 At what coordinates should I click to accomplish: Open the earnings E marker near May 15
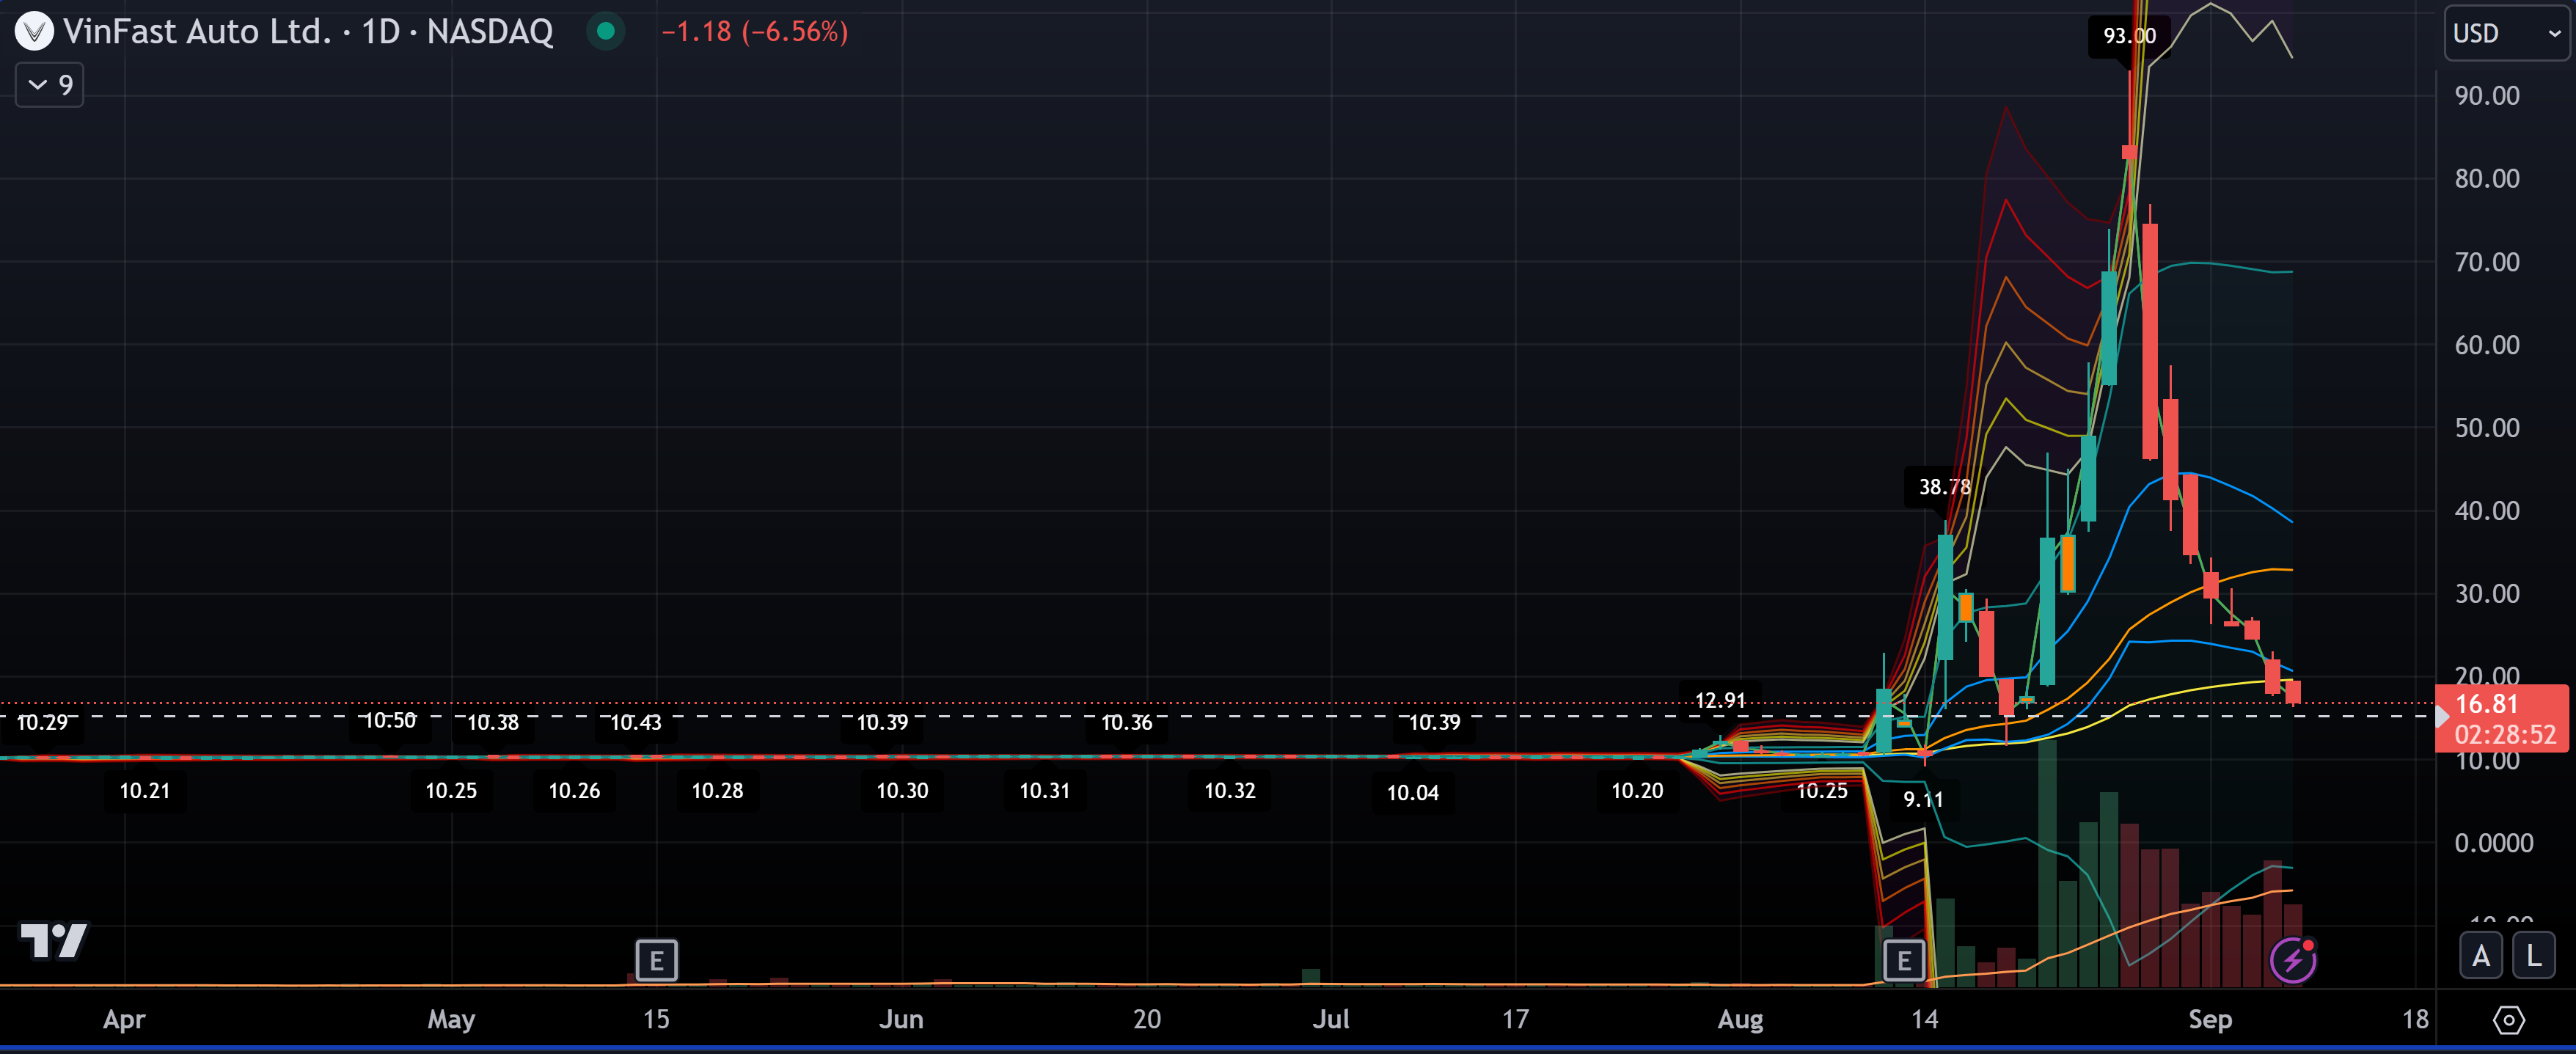pos(656,961)
